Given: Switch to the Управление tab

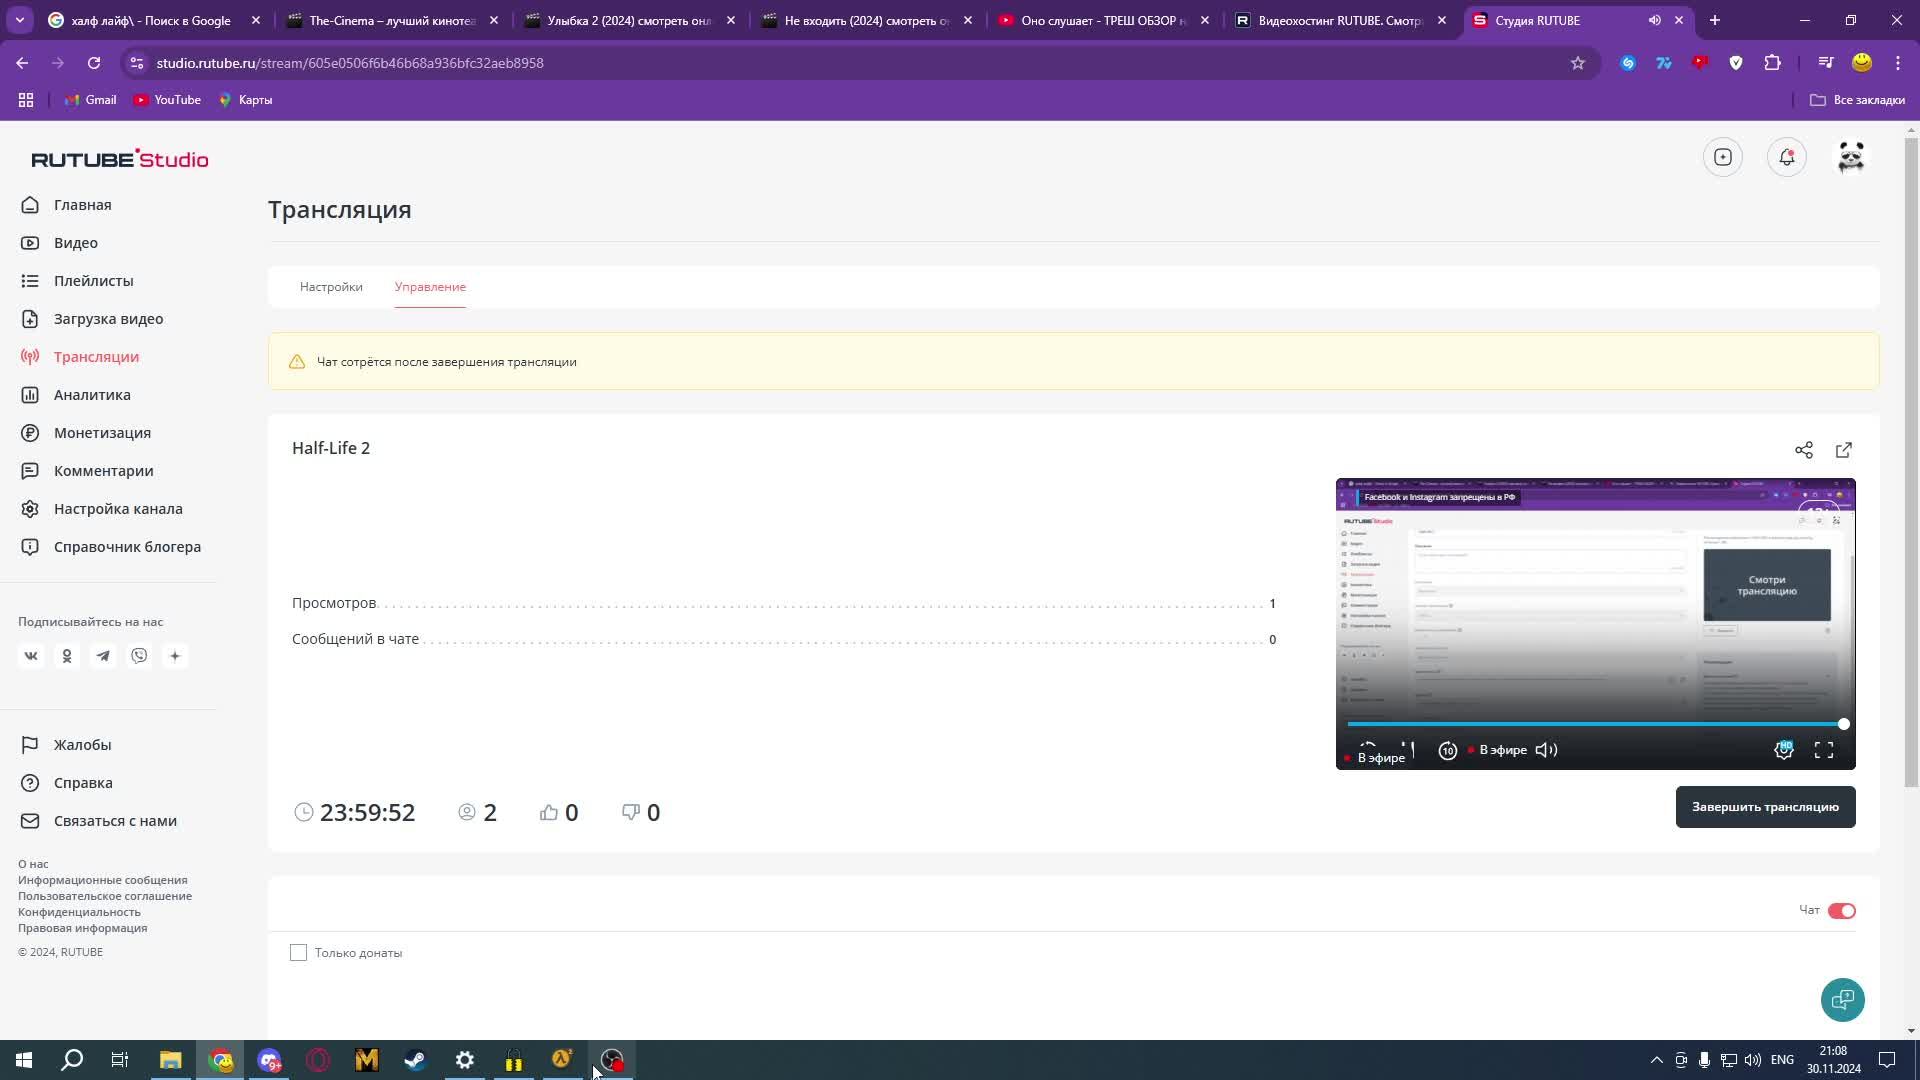Looking at the screenshot, I should click(x=430, y=287).
